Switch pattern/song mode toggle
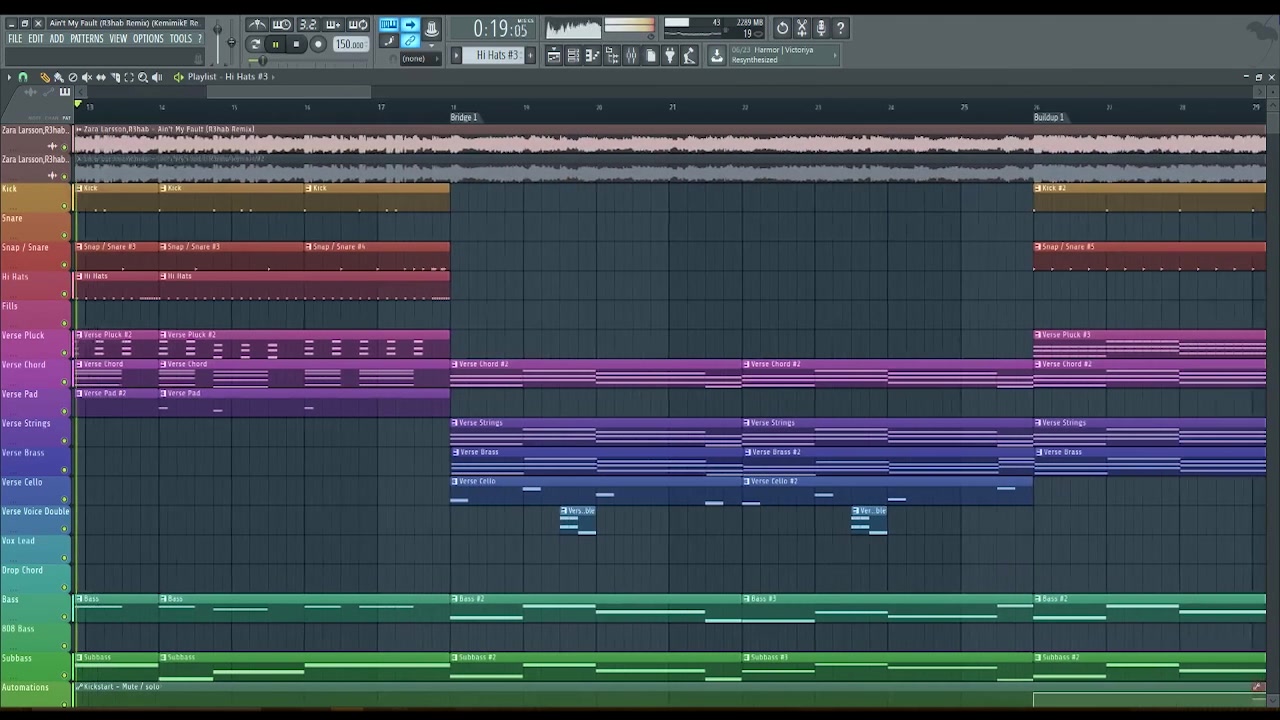1280x720 pixels. (x=253, y=44)
